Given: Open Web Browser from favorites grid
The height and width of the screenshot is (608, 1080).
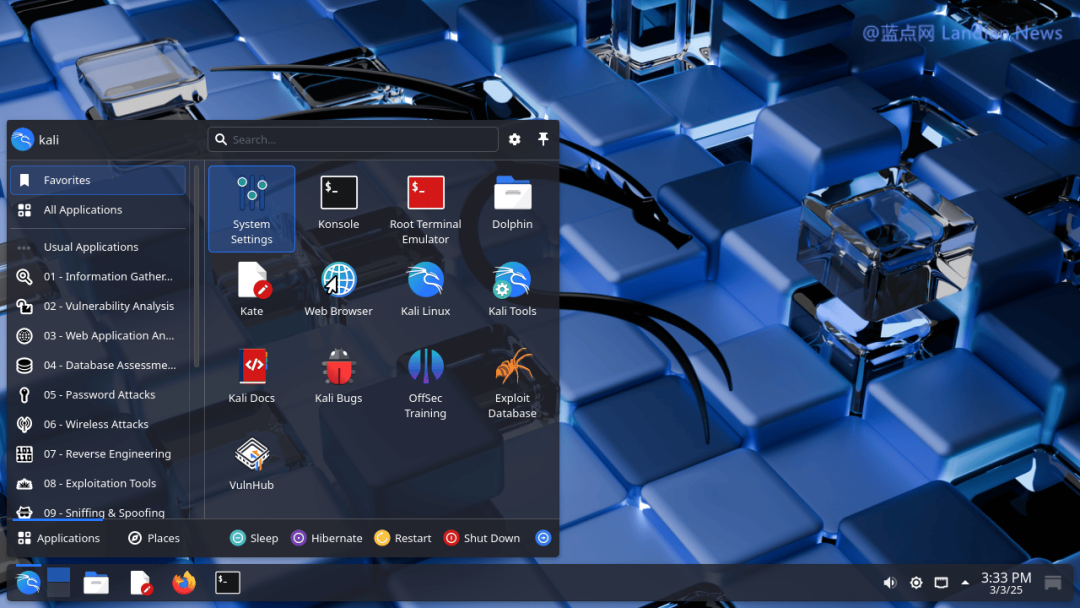Looking at the screenshot, I should (338, 289).
